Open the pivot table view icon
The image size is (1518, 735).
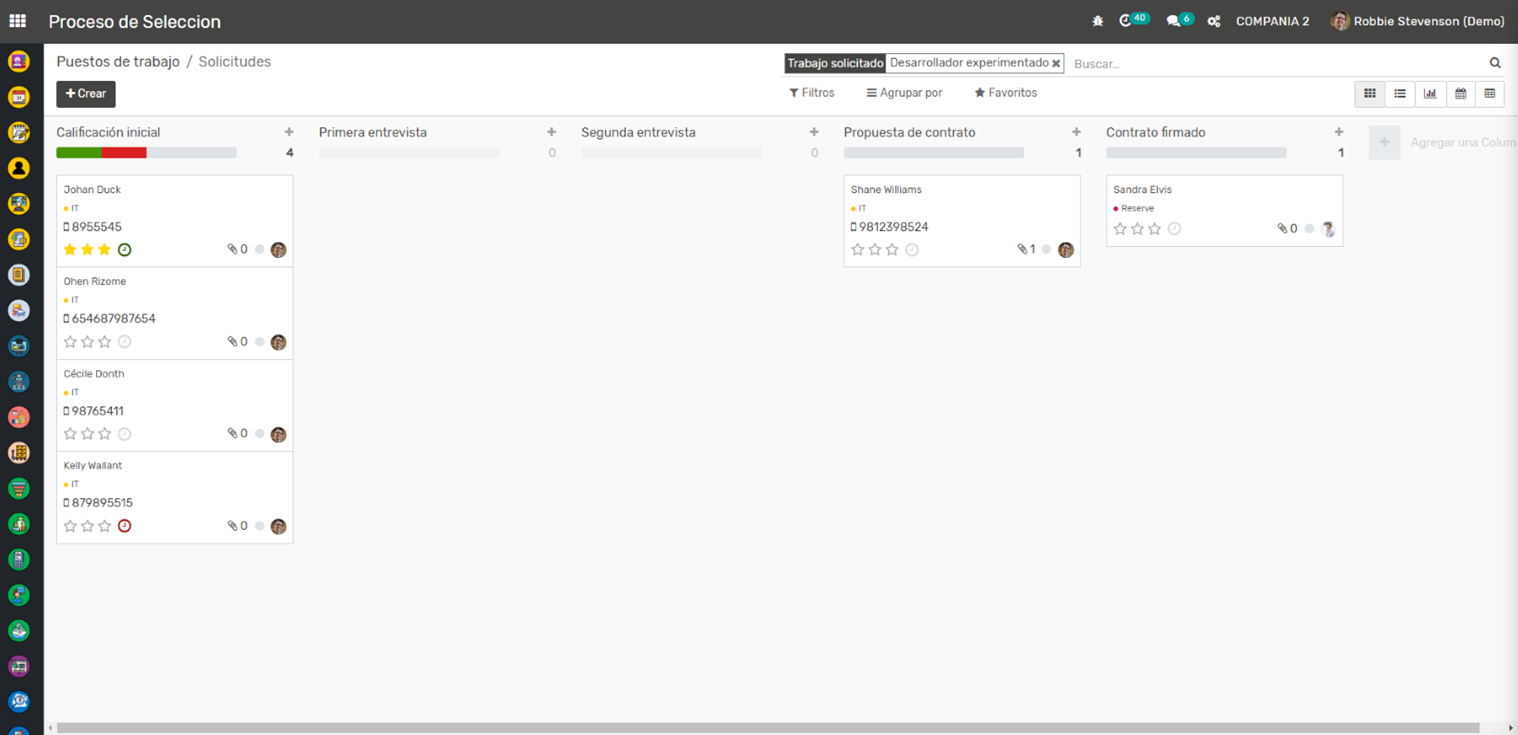pos(1490,94)
